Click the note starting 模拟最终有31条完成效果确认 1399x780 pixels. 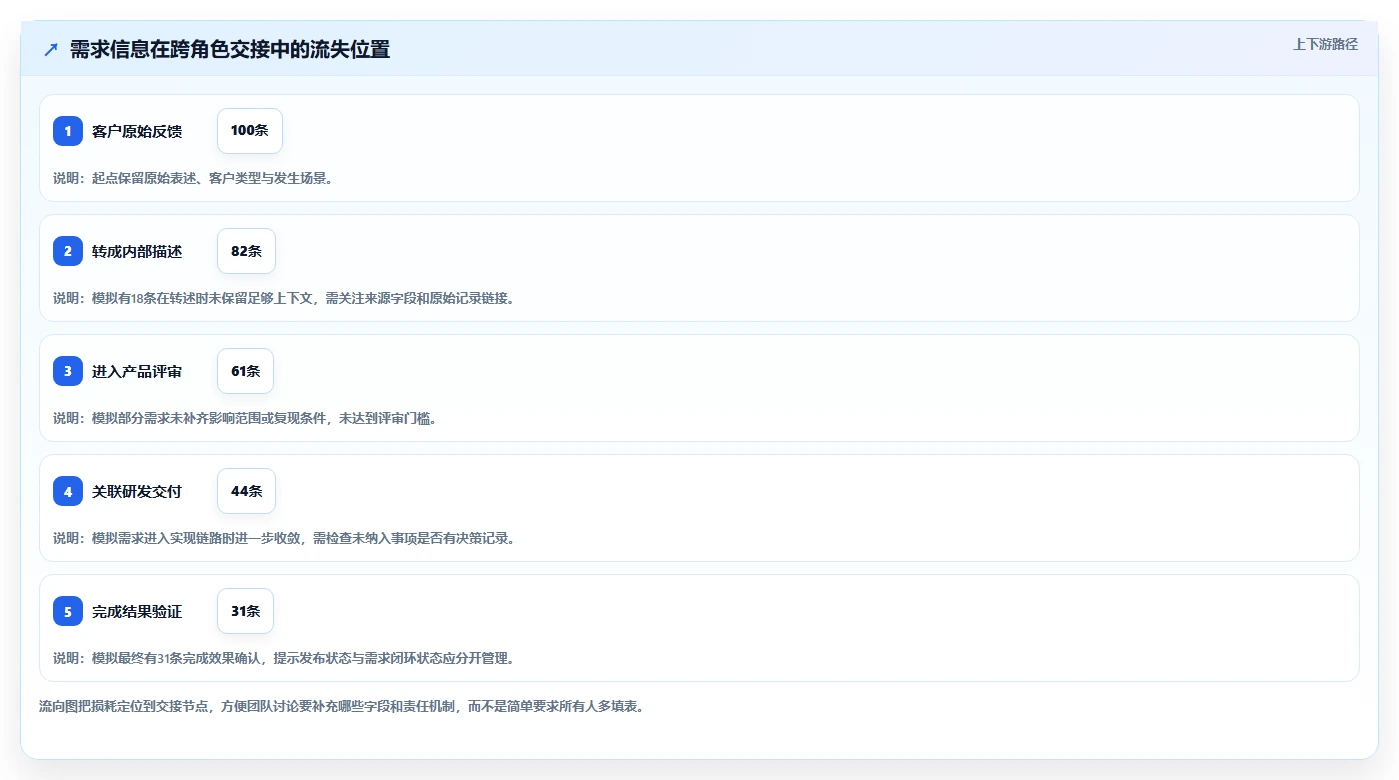[284, 658]
